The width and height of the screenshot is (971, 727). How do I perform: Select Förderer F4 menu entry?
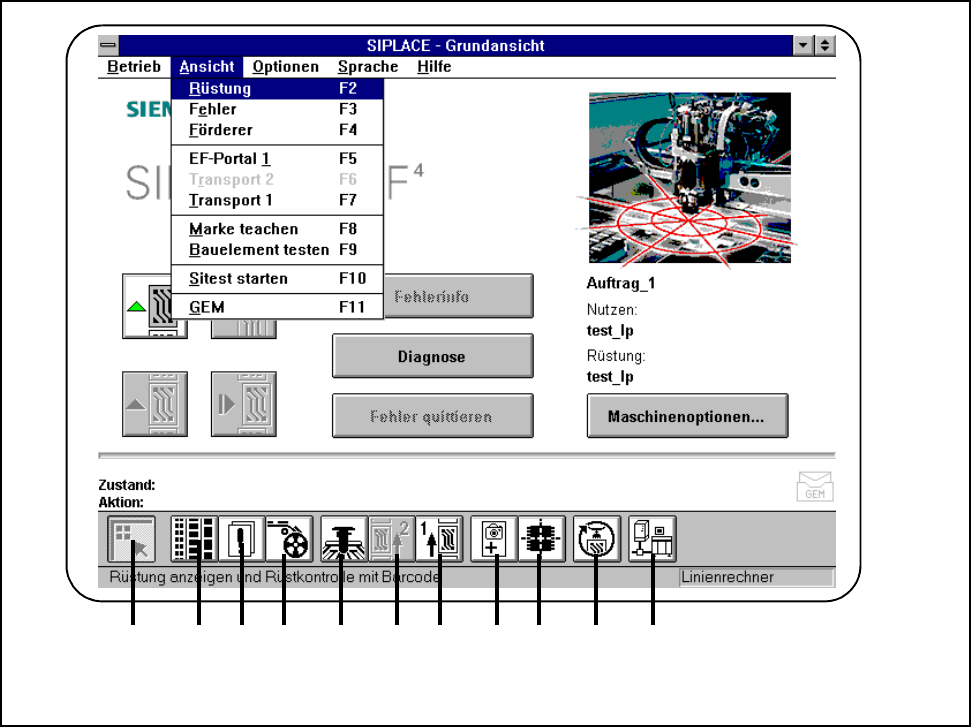pyautogui.click(x=277, y=130)
